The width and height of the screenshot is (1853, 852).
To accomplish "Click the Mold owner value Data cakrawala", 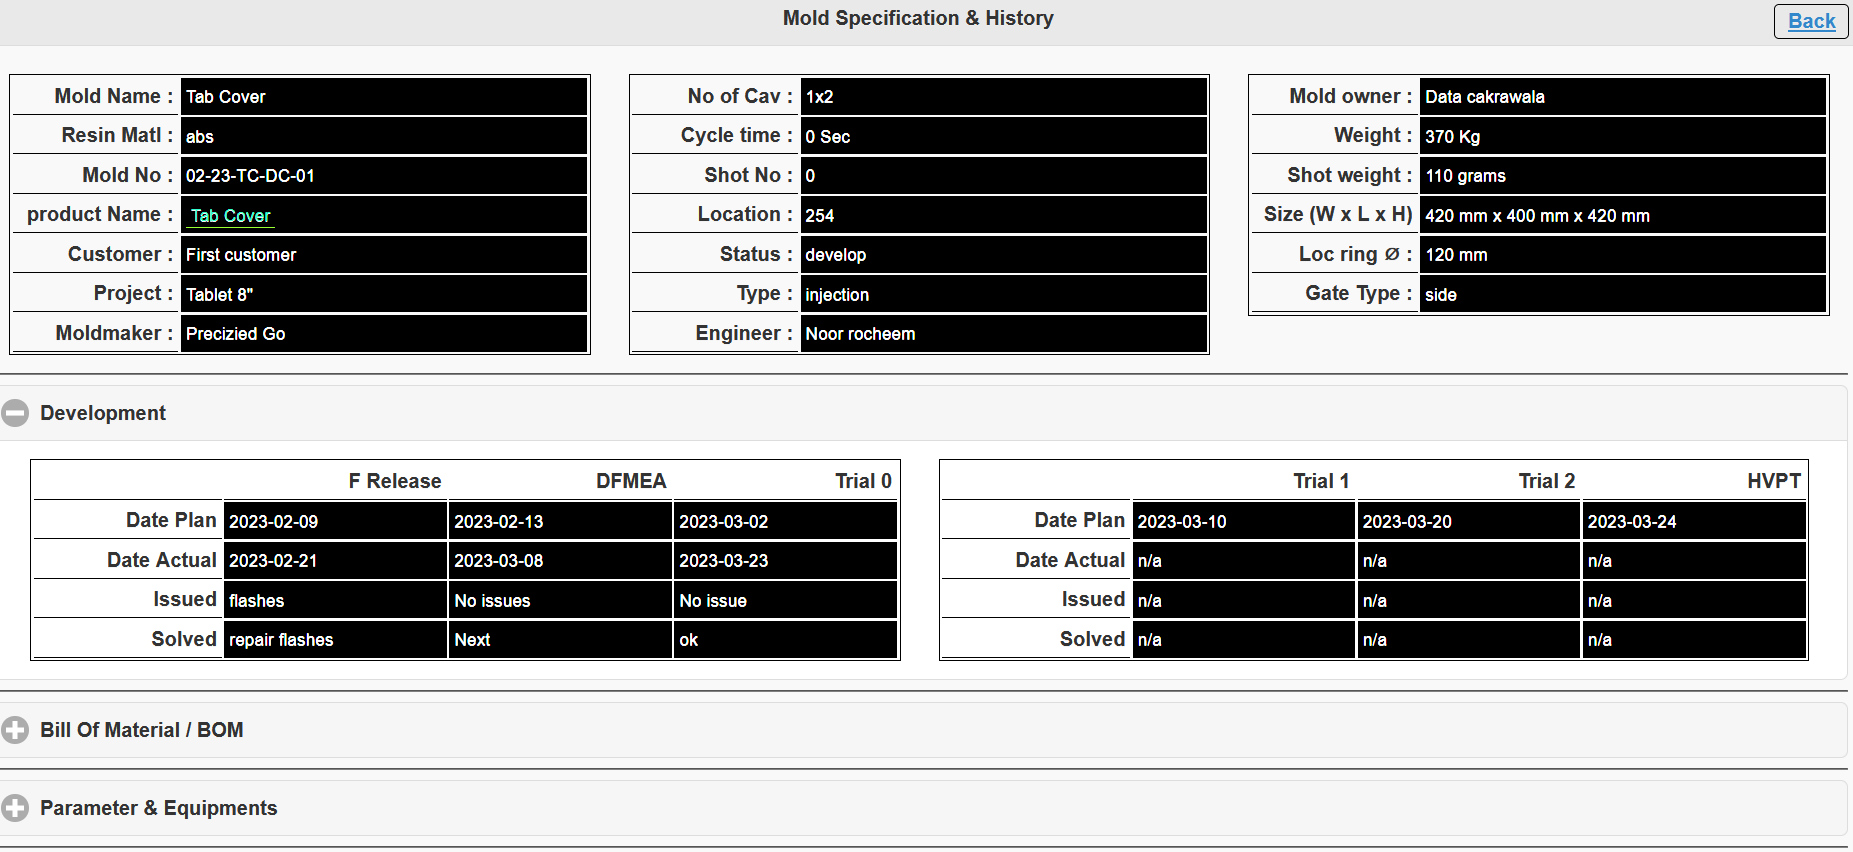I will 1484,97.
